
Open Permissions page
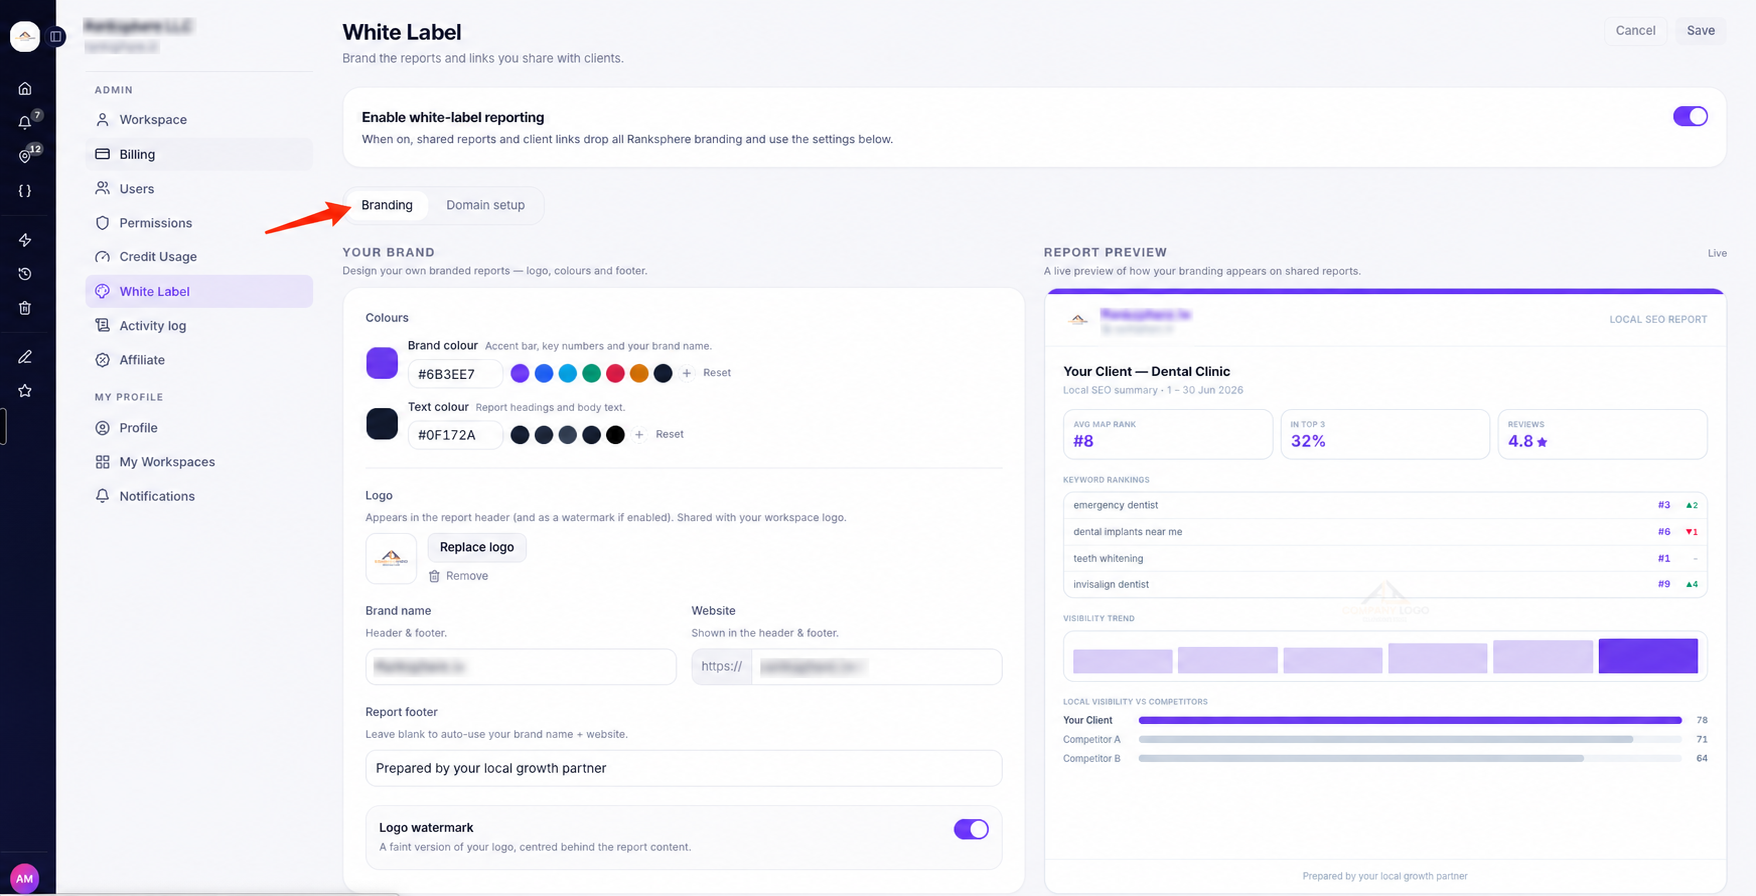click(199, 223)
